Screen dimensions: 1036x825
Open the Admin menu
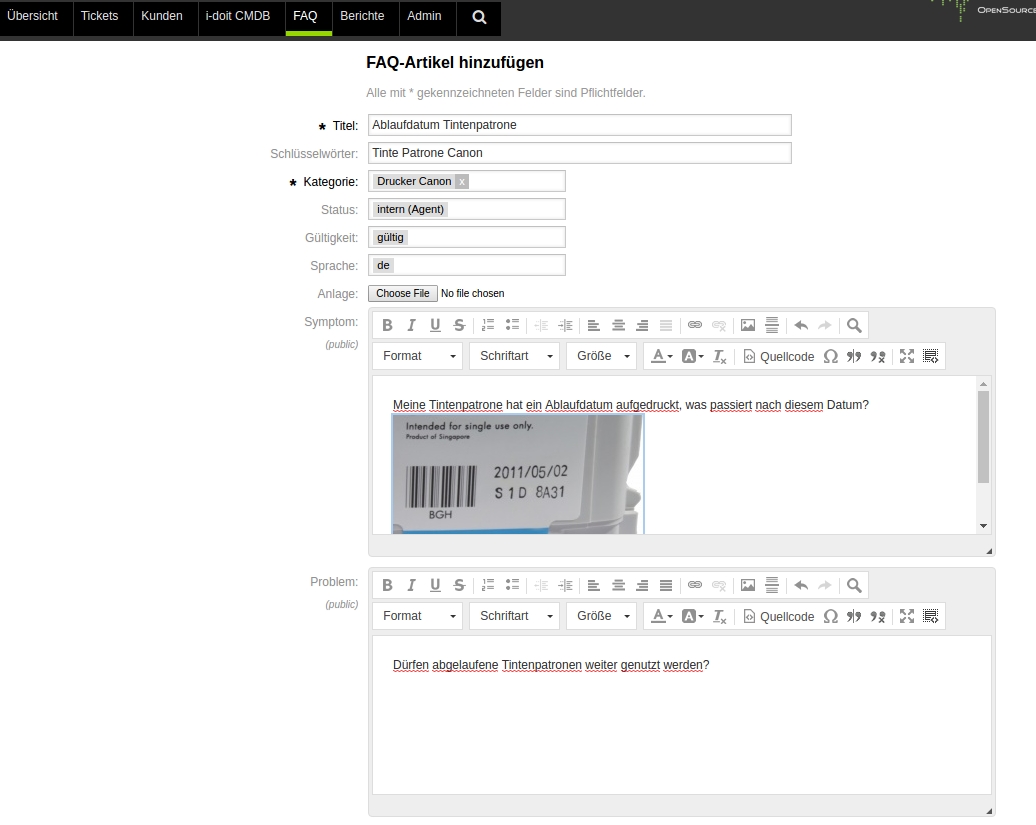pos(424,17)
